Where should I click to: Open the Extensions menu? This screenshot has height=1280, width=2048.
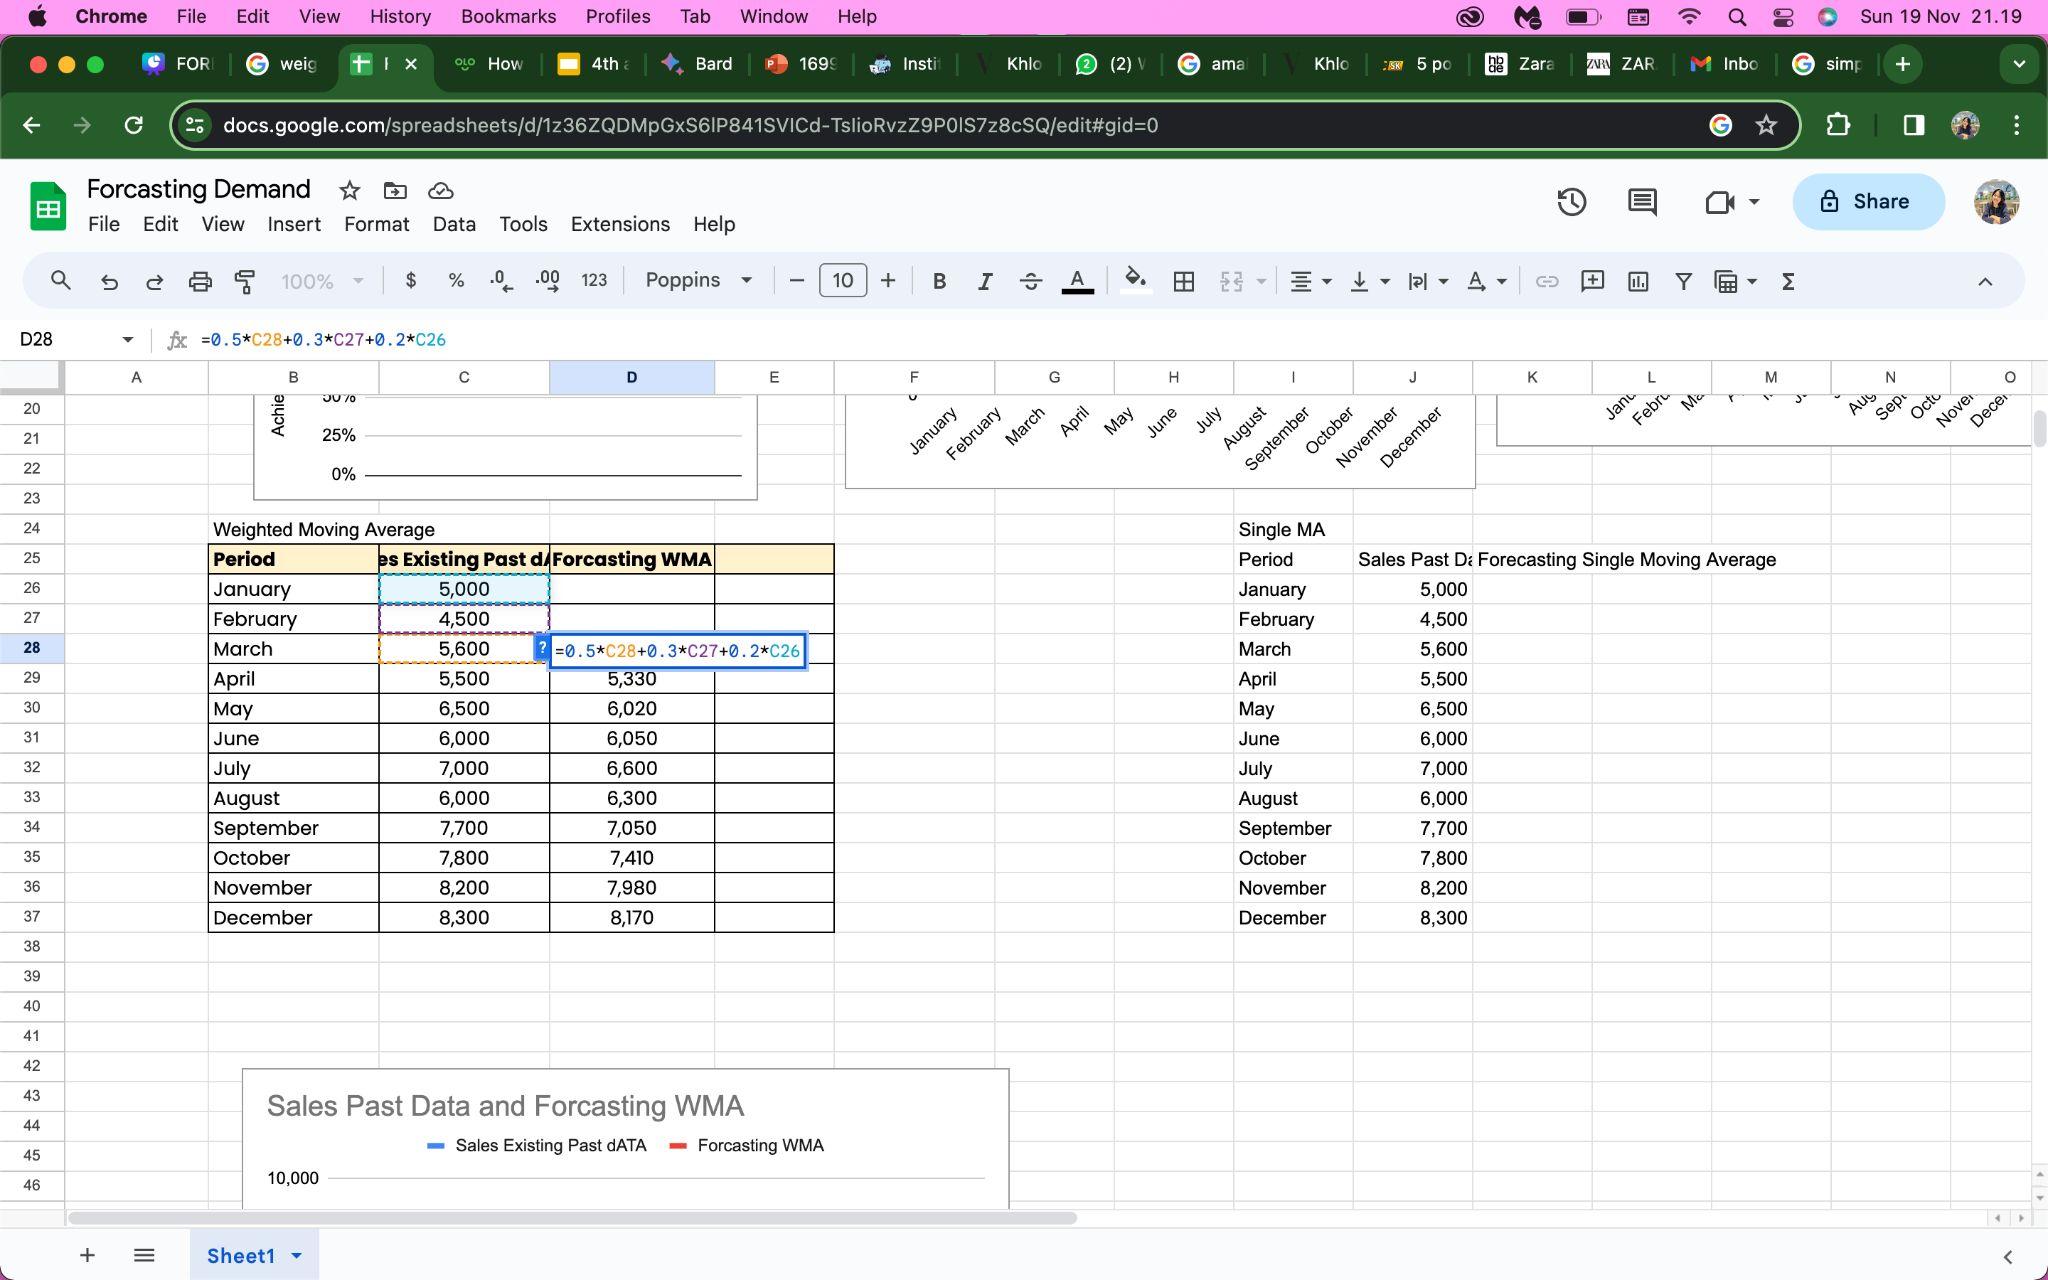619,224
